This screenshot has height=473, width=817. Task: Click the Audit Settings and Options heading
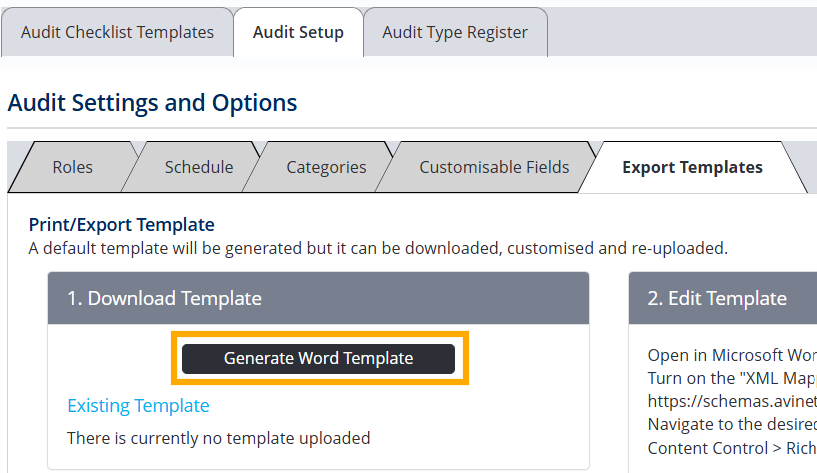152,102
